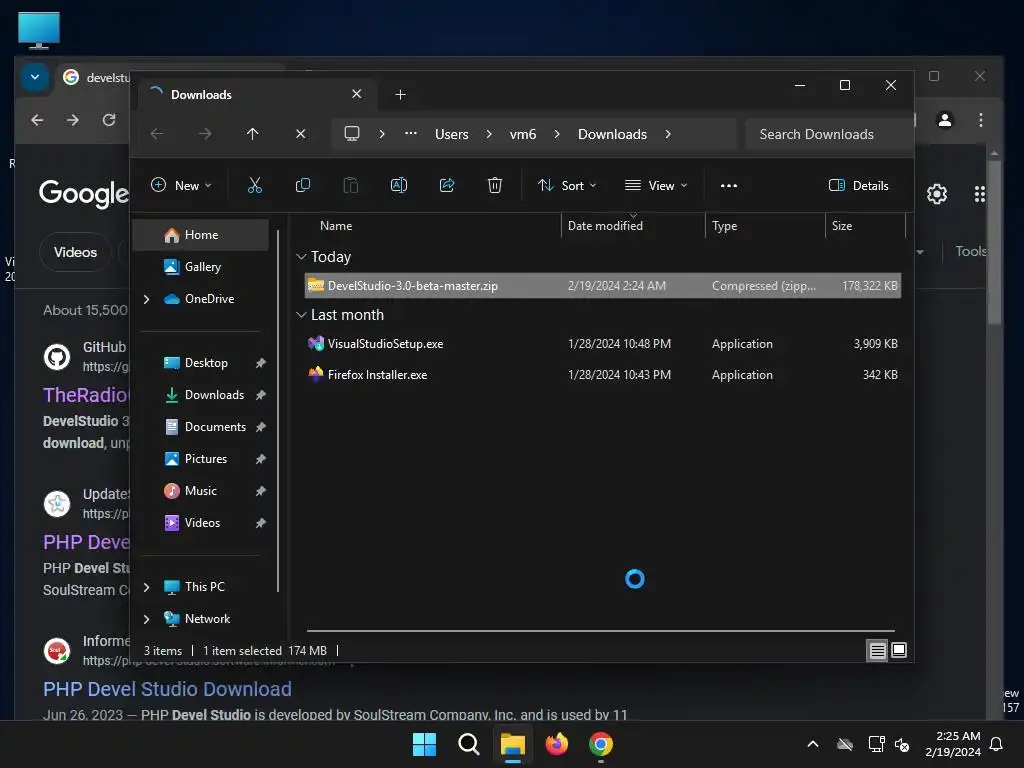Click the Copy icon in Explorer toolbar
Image resolution: width=1024 pixels, height=768 pixels.
(302, 185)
